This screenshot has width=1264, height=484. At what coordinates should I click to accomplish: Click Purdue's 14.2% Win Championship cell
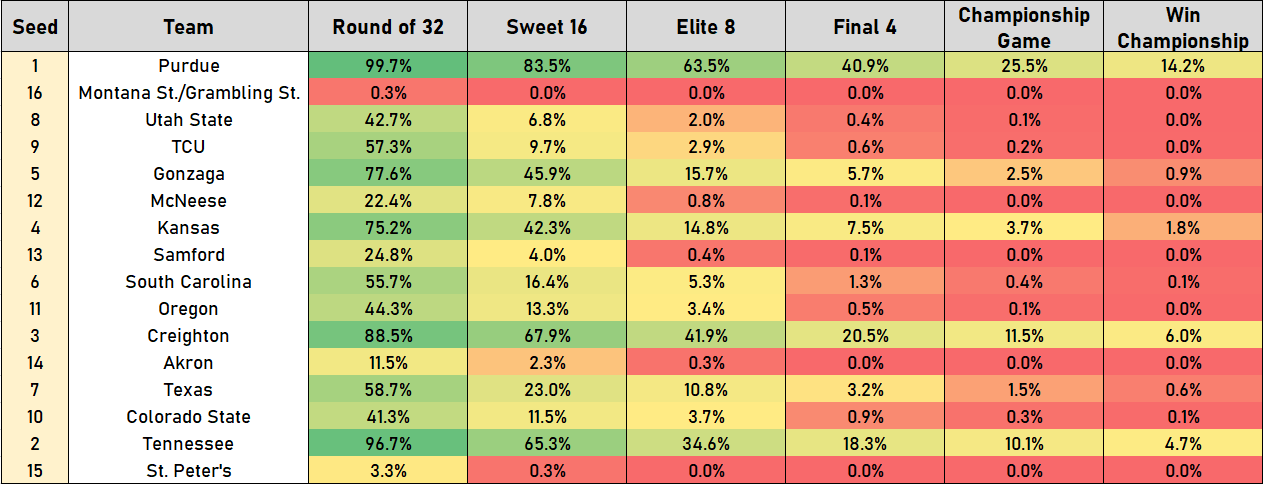tap(1183, 66)
